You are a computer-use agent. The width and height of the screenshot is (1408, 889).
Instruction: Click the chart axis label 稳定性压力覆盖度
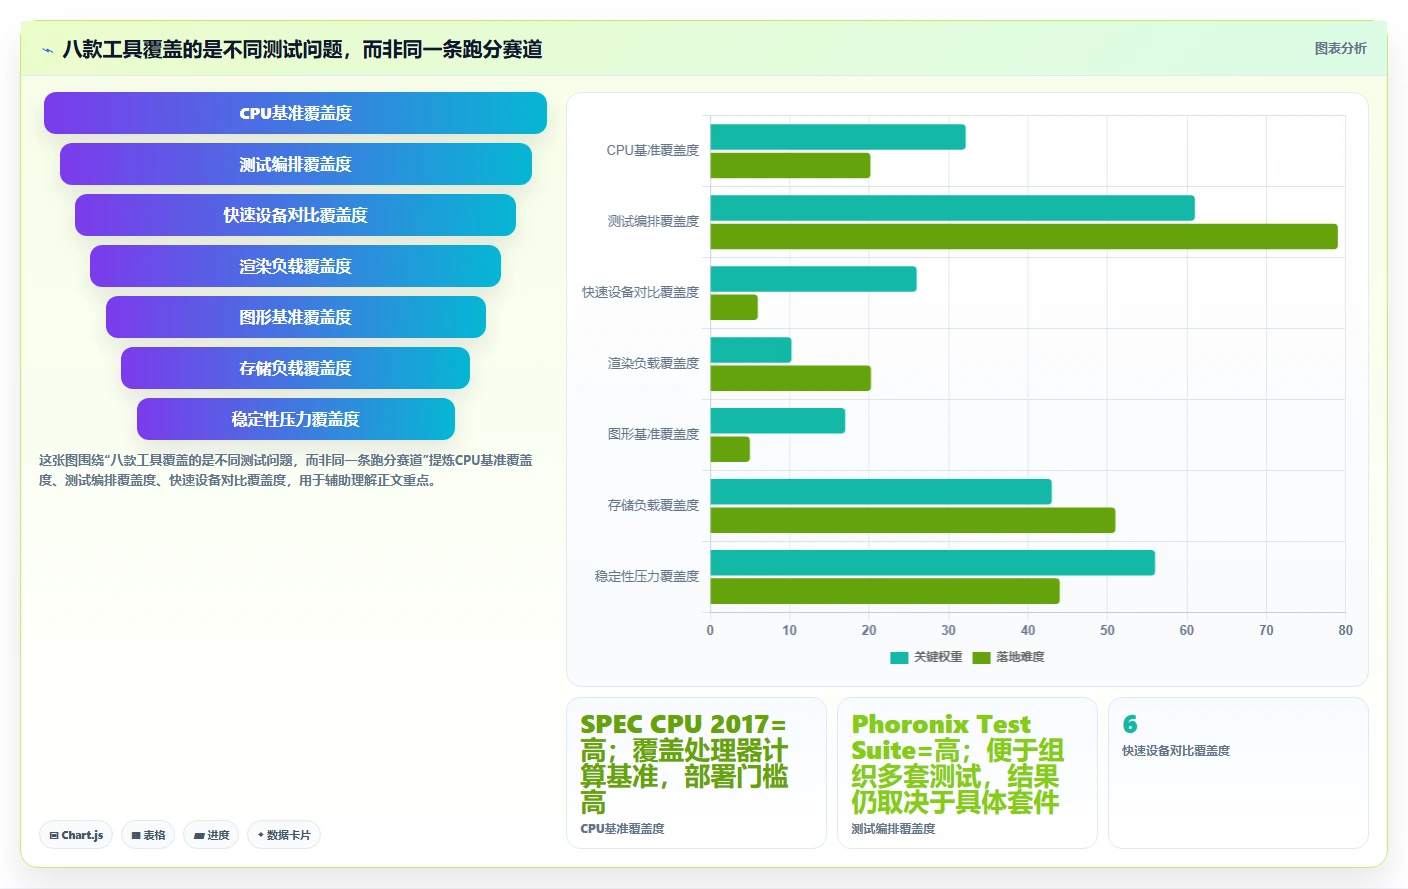pyautogui.click(x=647, y=577)
